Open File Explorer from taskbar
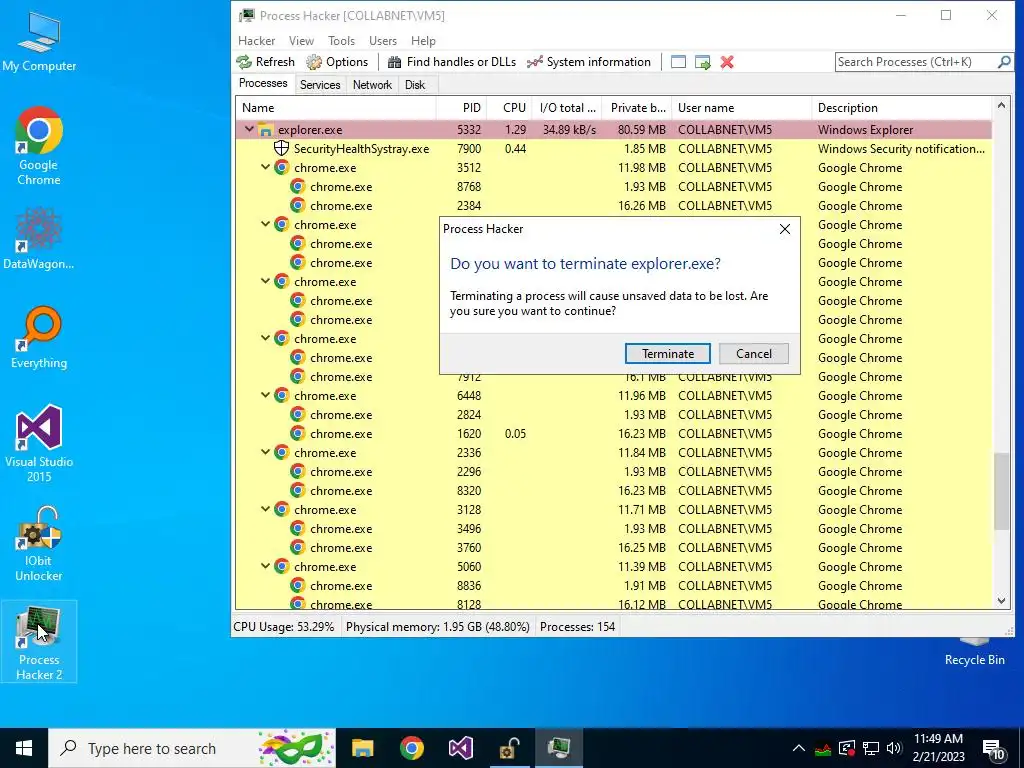The image size is (1024, 768). [x=362, y=748]
